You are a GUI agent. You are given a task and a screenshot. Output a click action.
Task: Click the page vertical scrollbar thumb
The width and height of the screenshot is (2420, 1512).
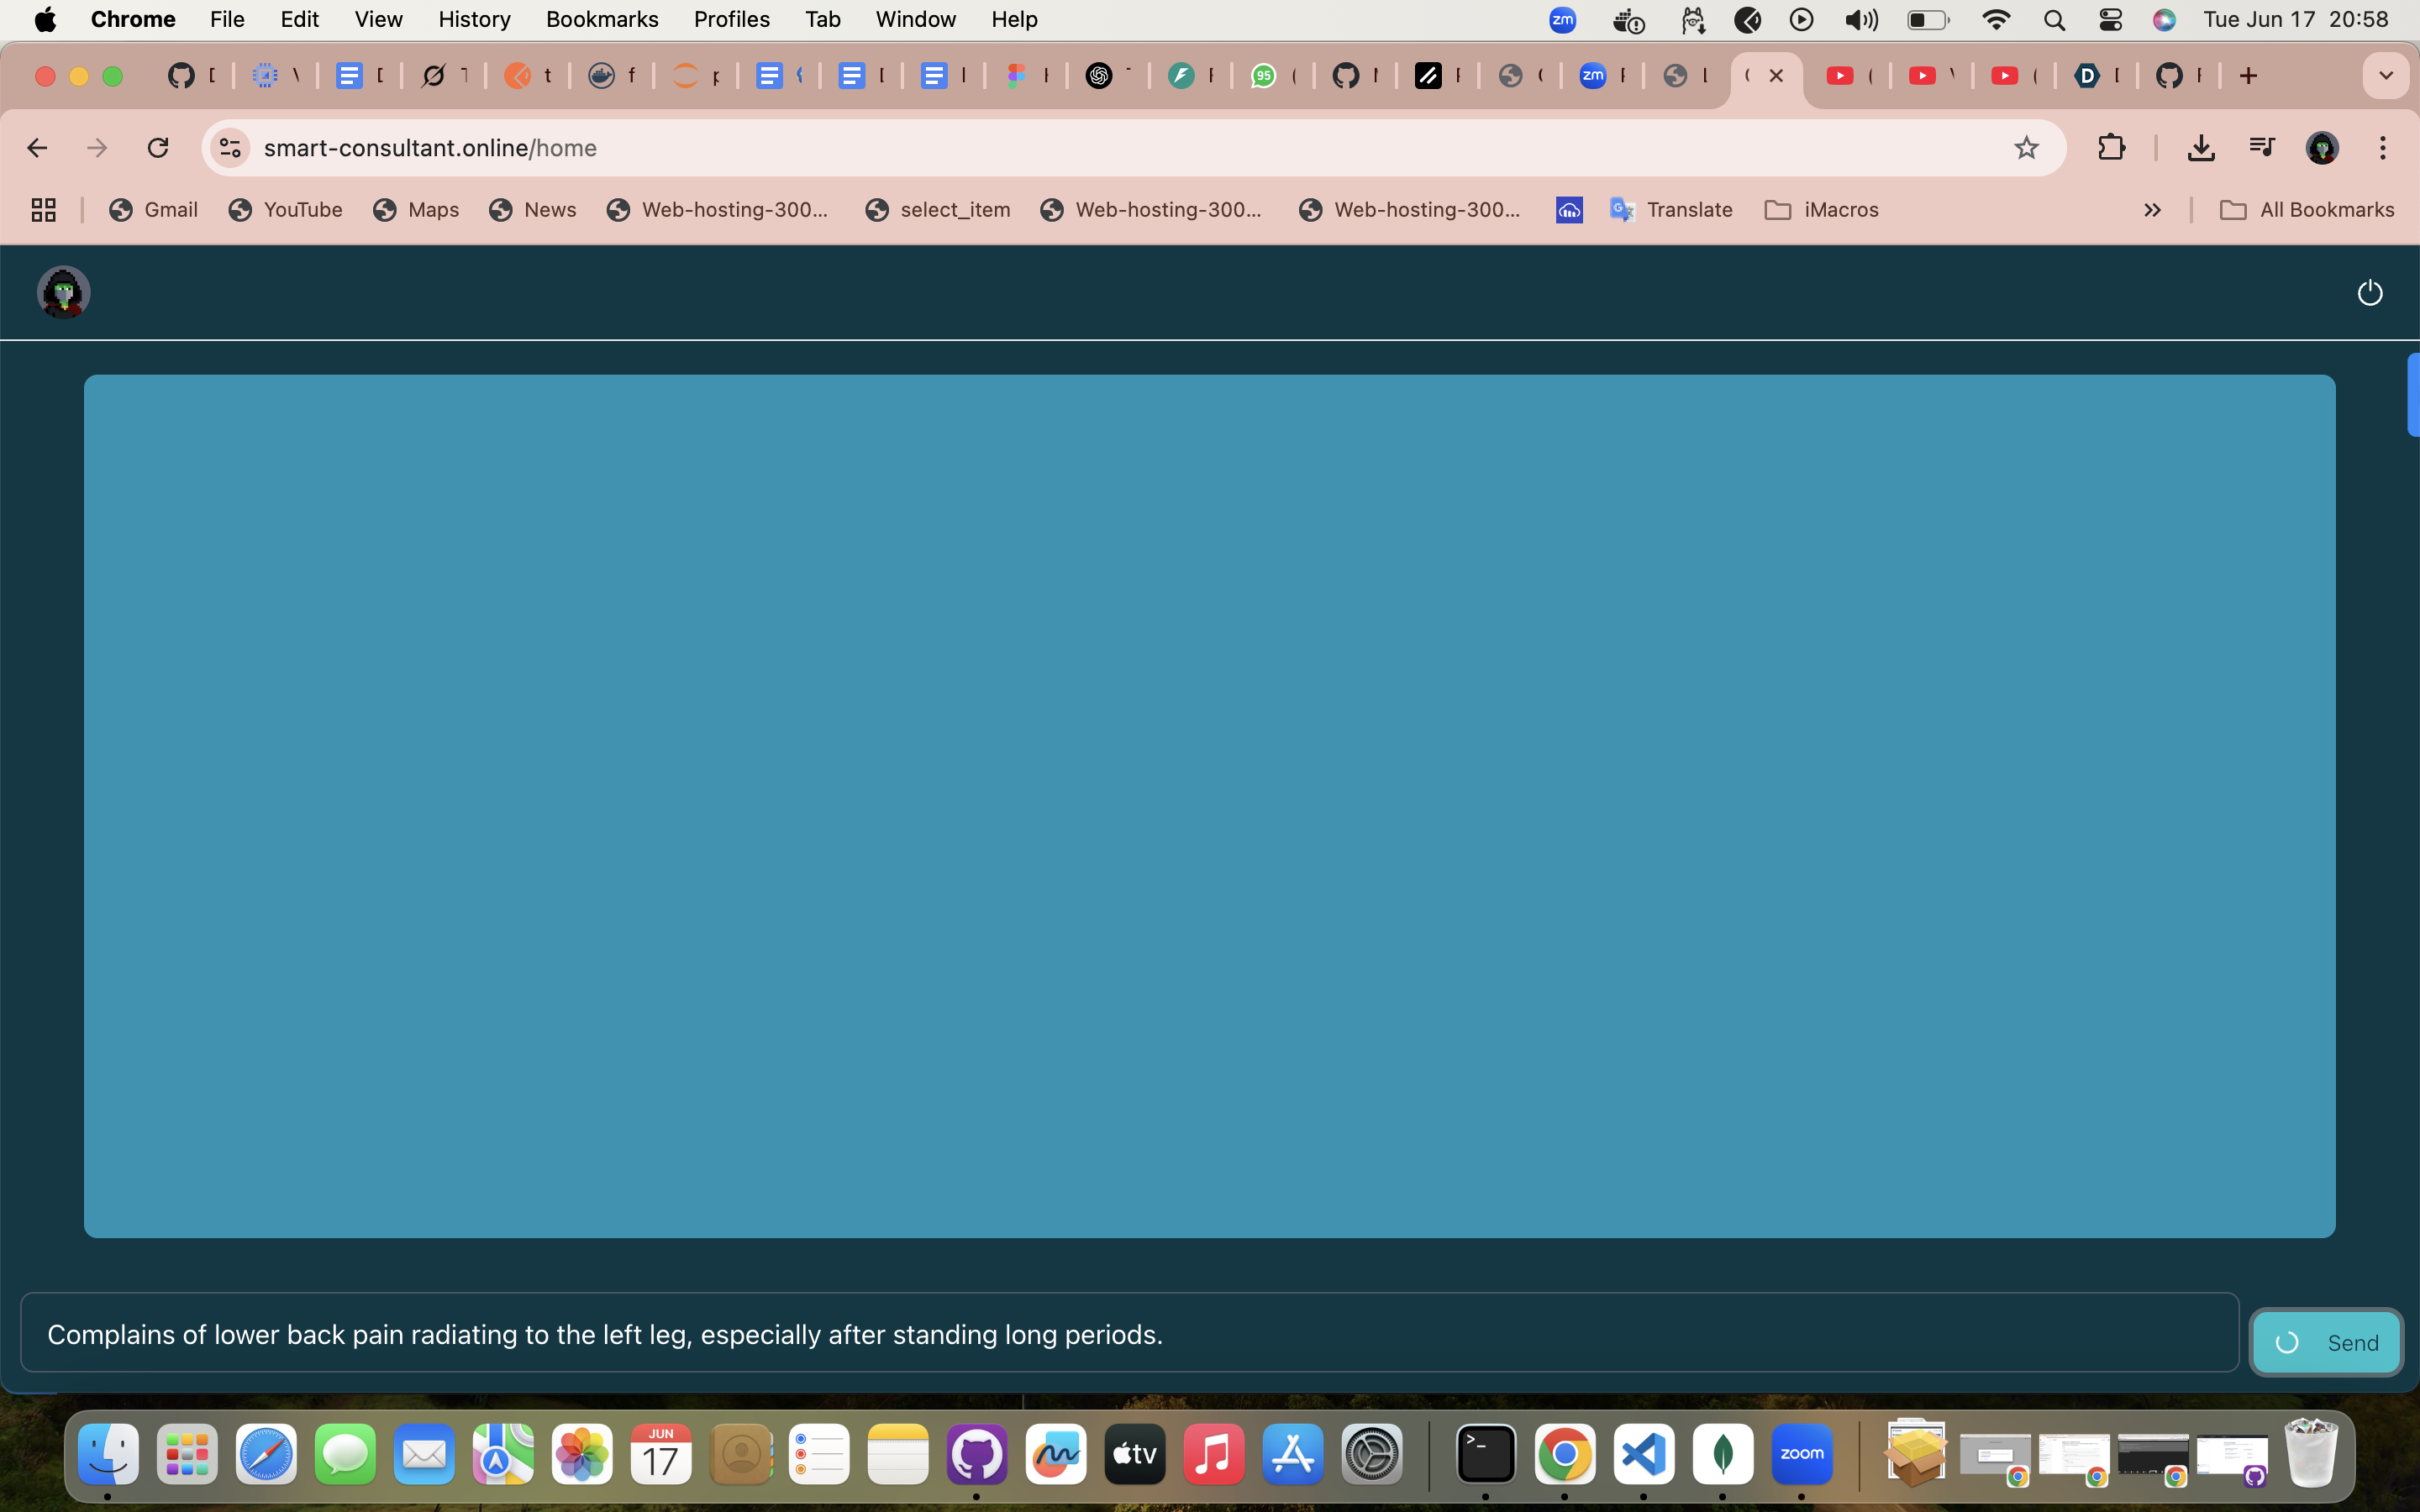click(2413, 395)
